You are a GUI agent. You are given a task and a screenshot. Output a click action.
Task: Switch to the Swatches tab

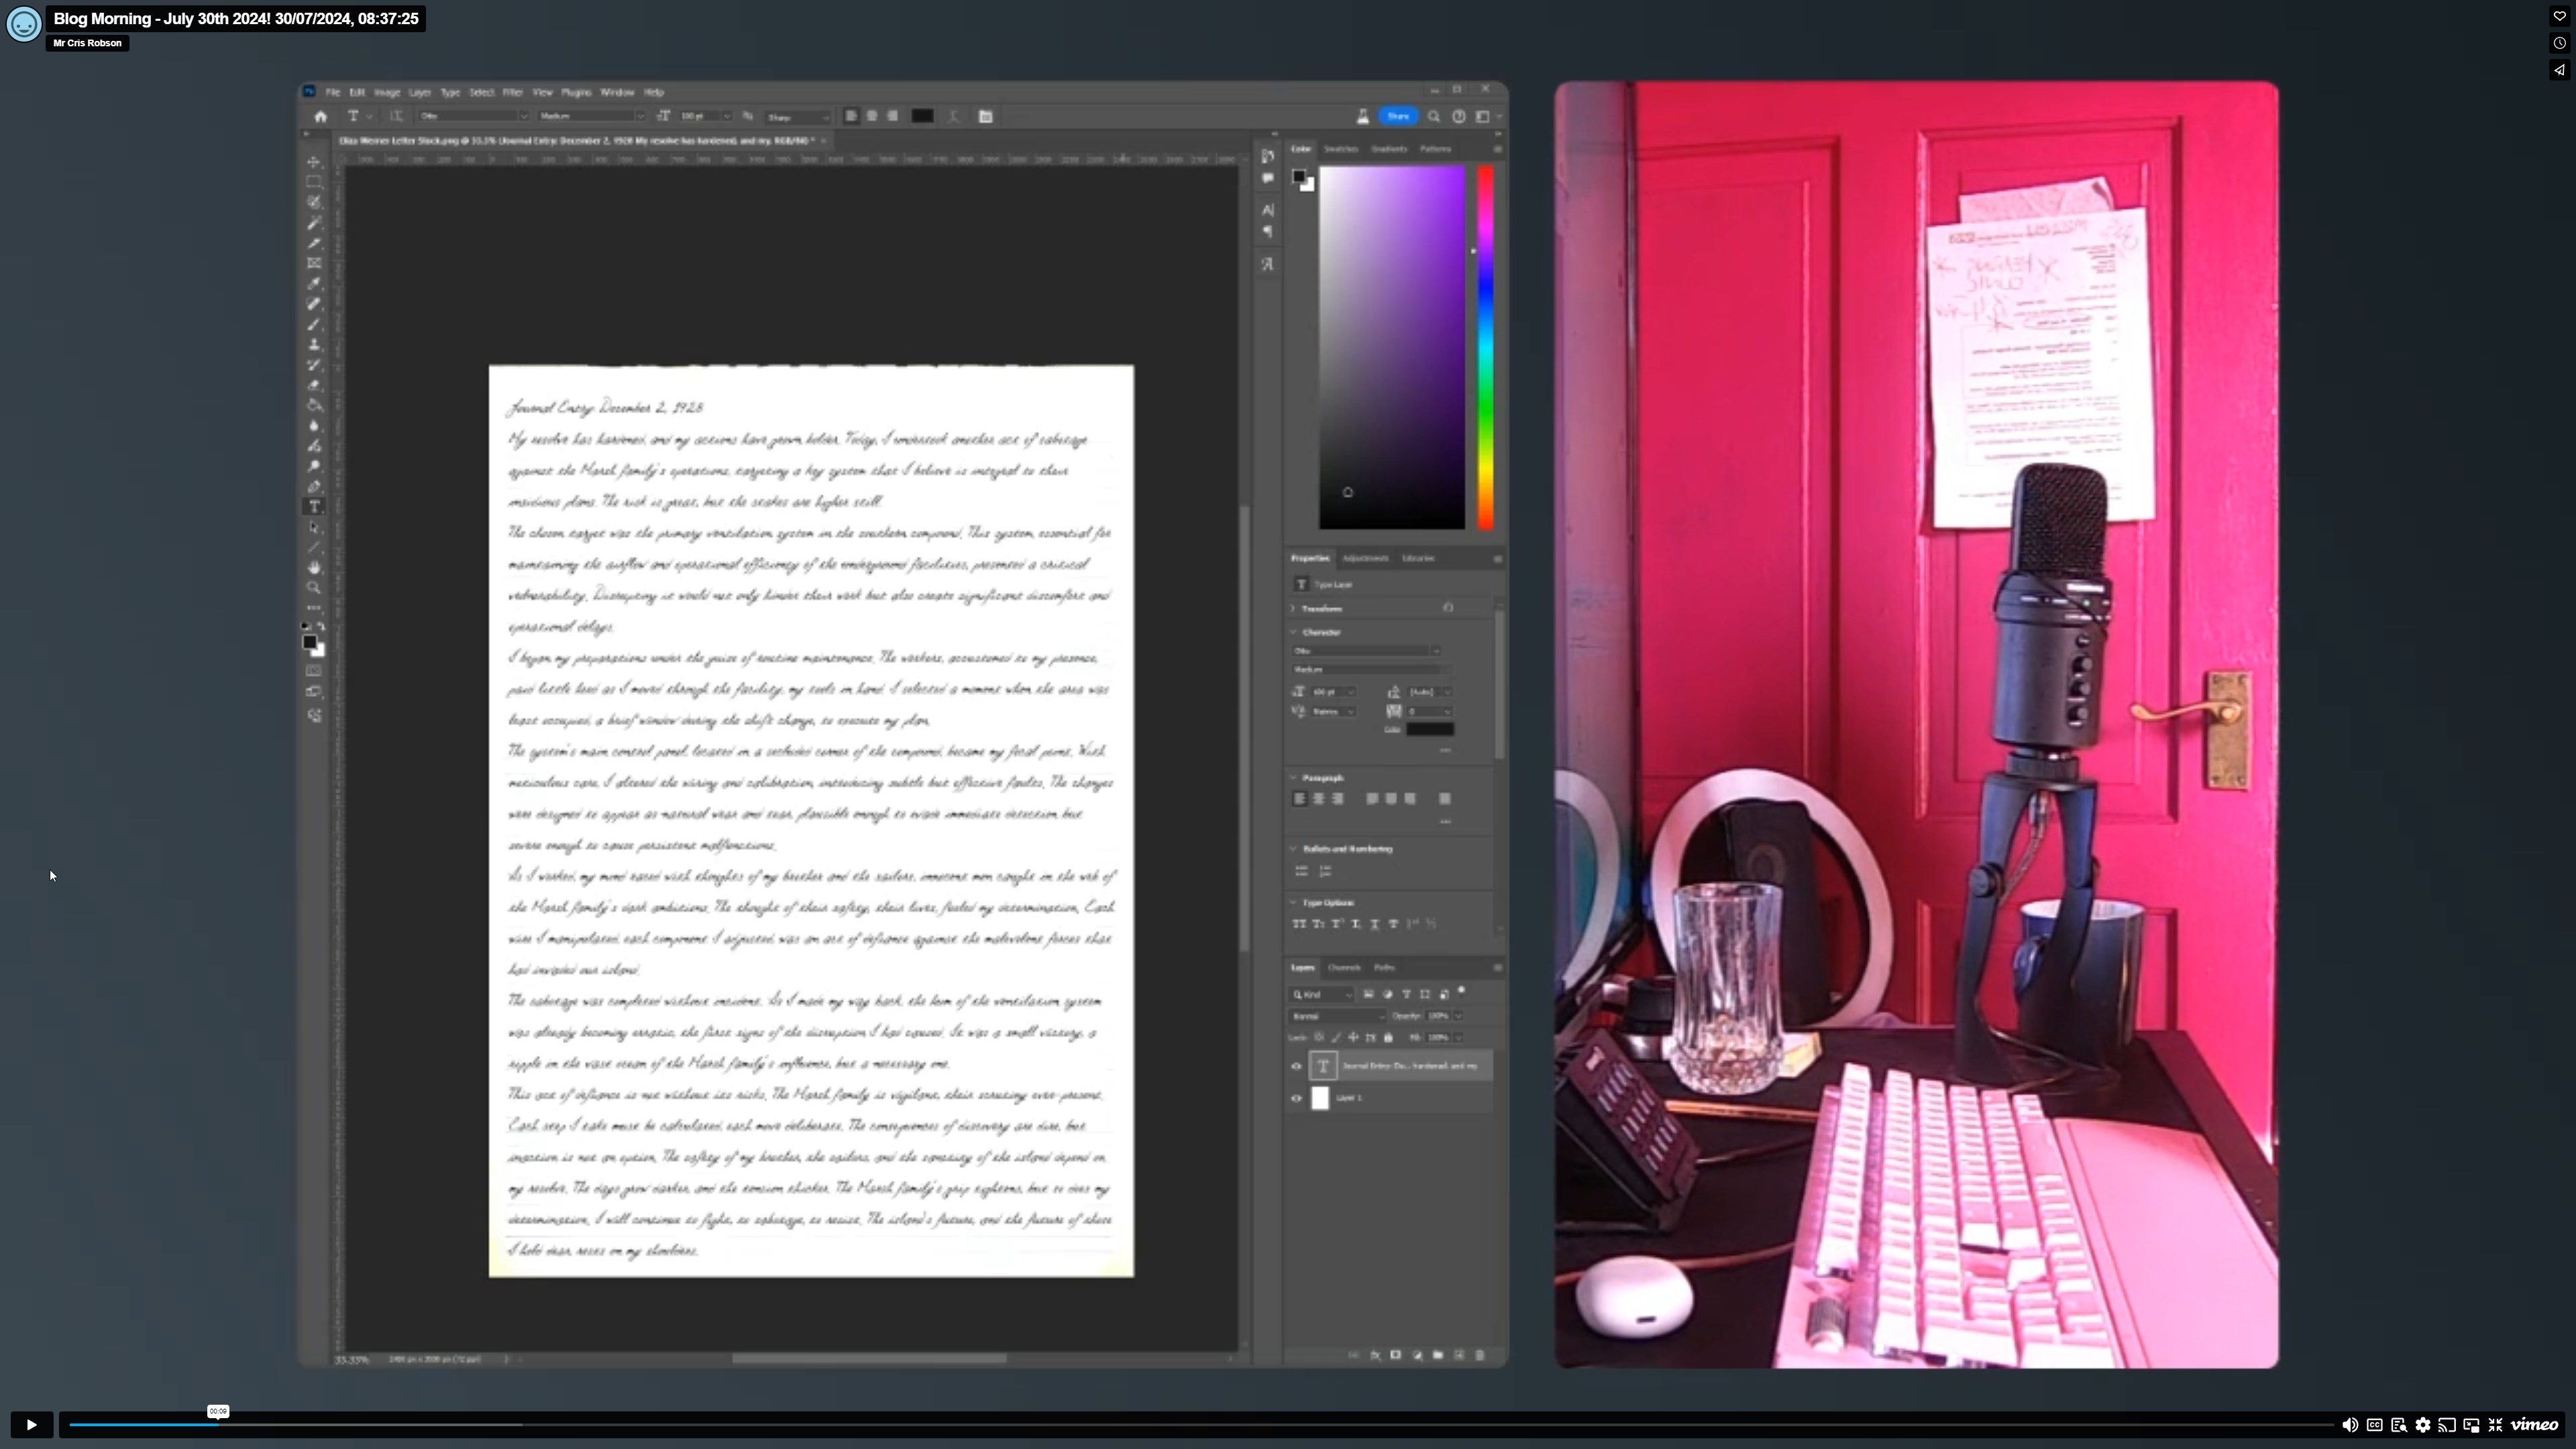click(x=1341, y=149)
